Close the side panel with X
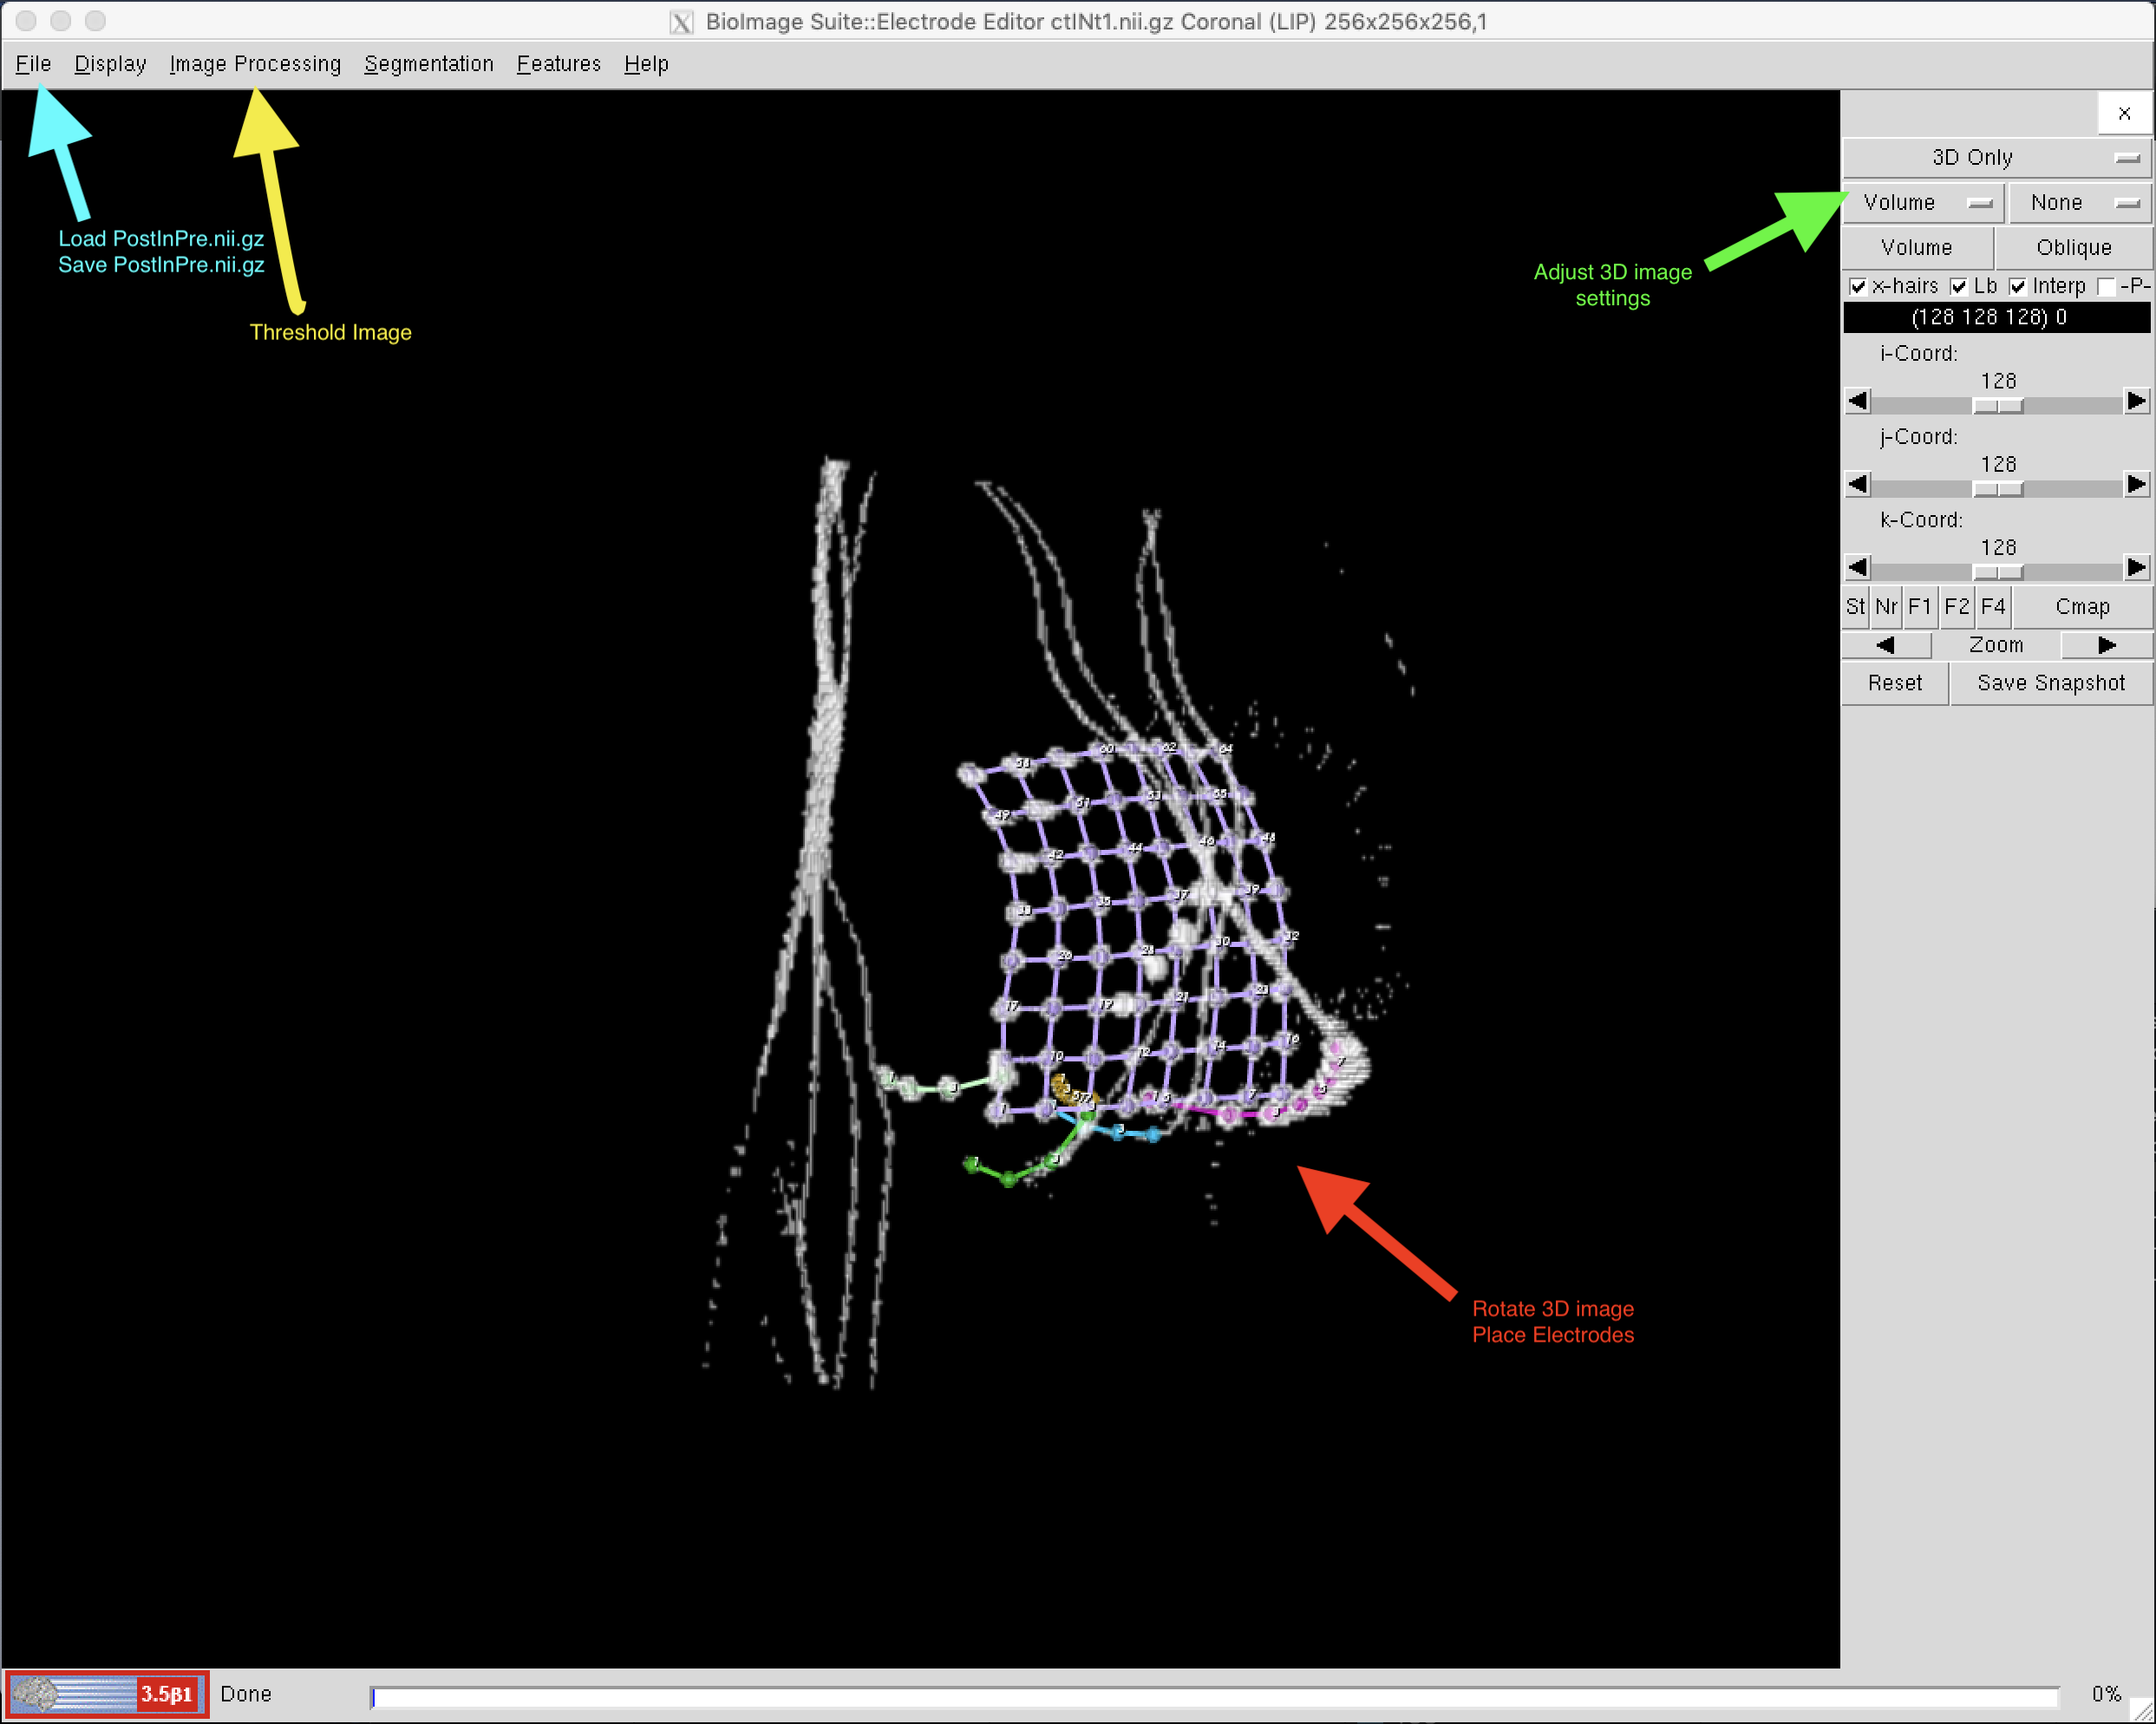2156x1724 pixels. tap(2124, 113)
